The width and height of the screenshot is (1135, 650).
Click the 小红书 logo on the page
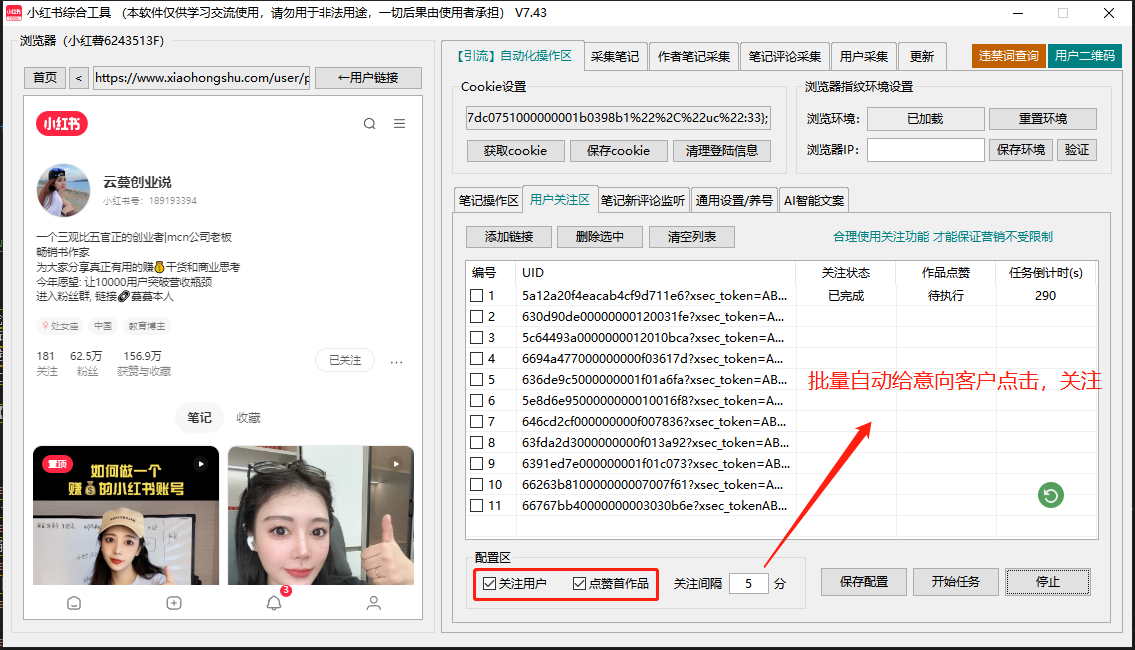coord(62,124)
